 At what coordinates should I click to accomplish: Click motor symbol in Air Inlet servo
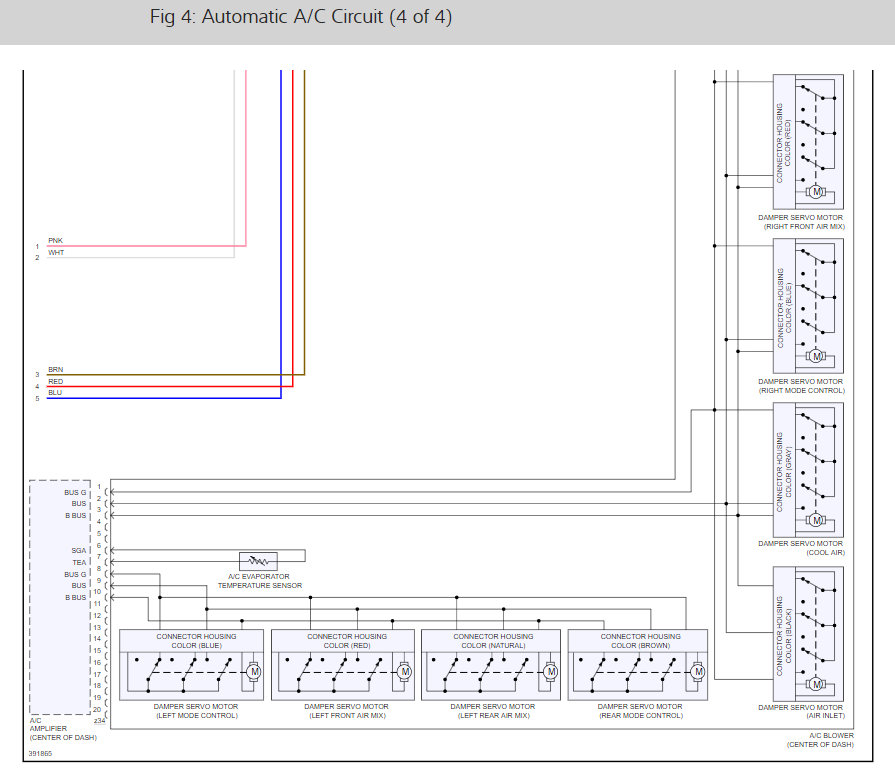point(816,684)
